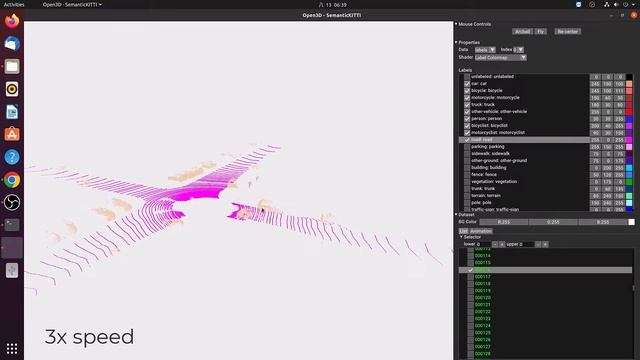Screen dimensions: 640x360
Task: Open the Help icon in dock
Action: point(12,157)
